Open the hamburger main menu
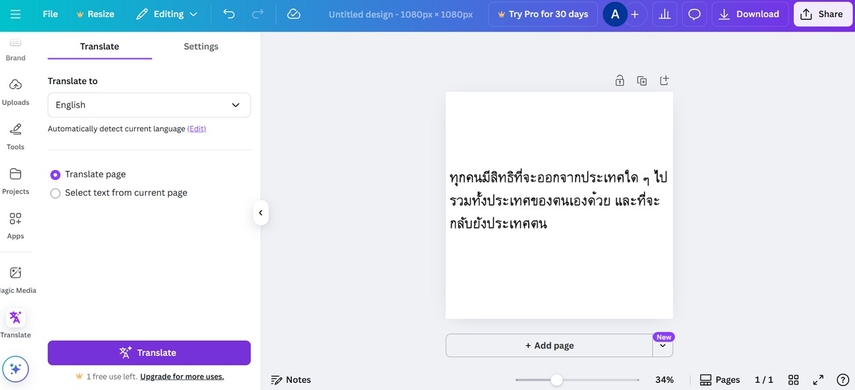The image size is (855, 390). point(15,14)
